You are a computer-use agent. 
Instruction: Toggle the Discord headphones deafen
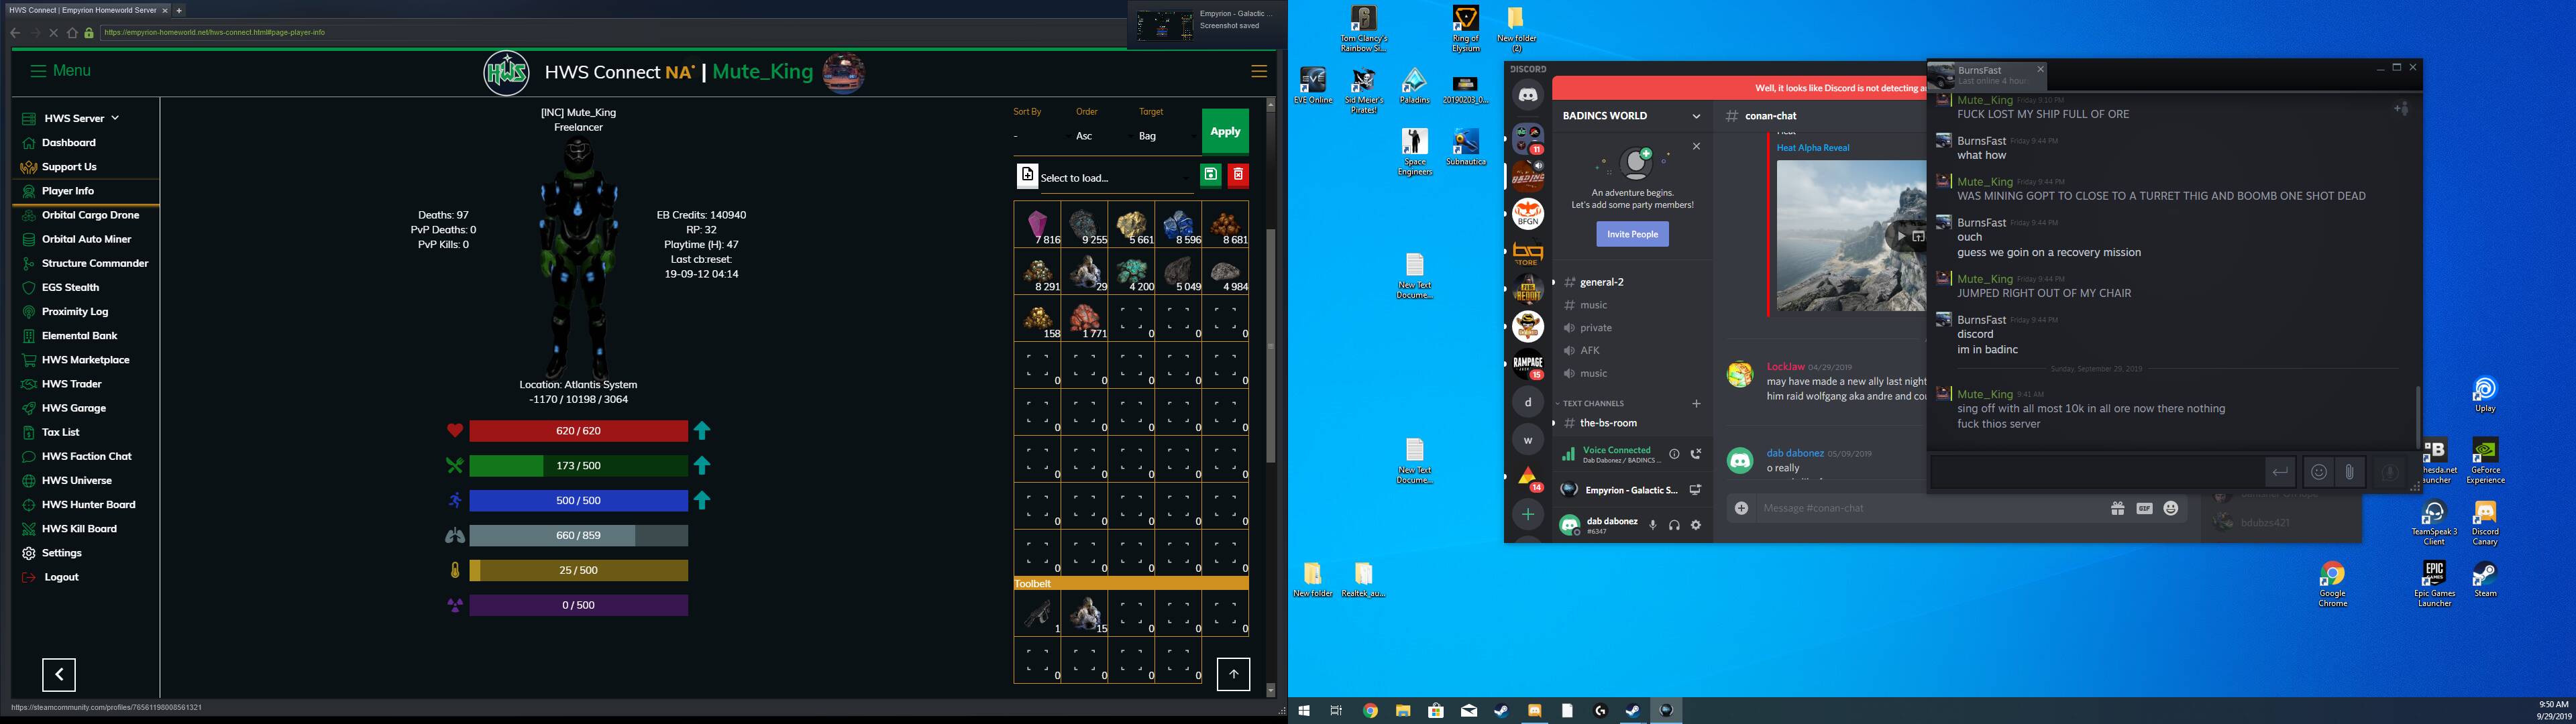click(1674, 525)
